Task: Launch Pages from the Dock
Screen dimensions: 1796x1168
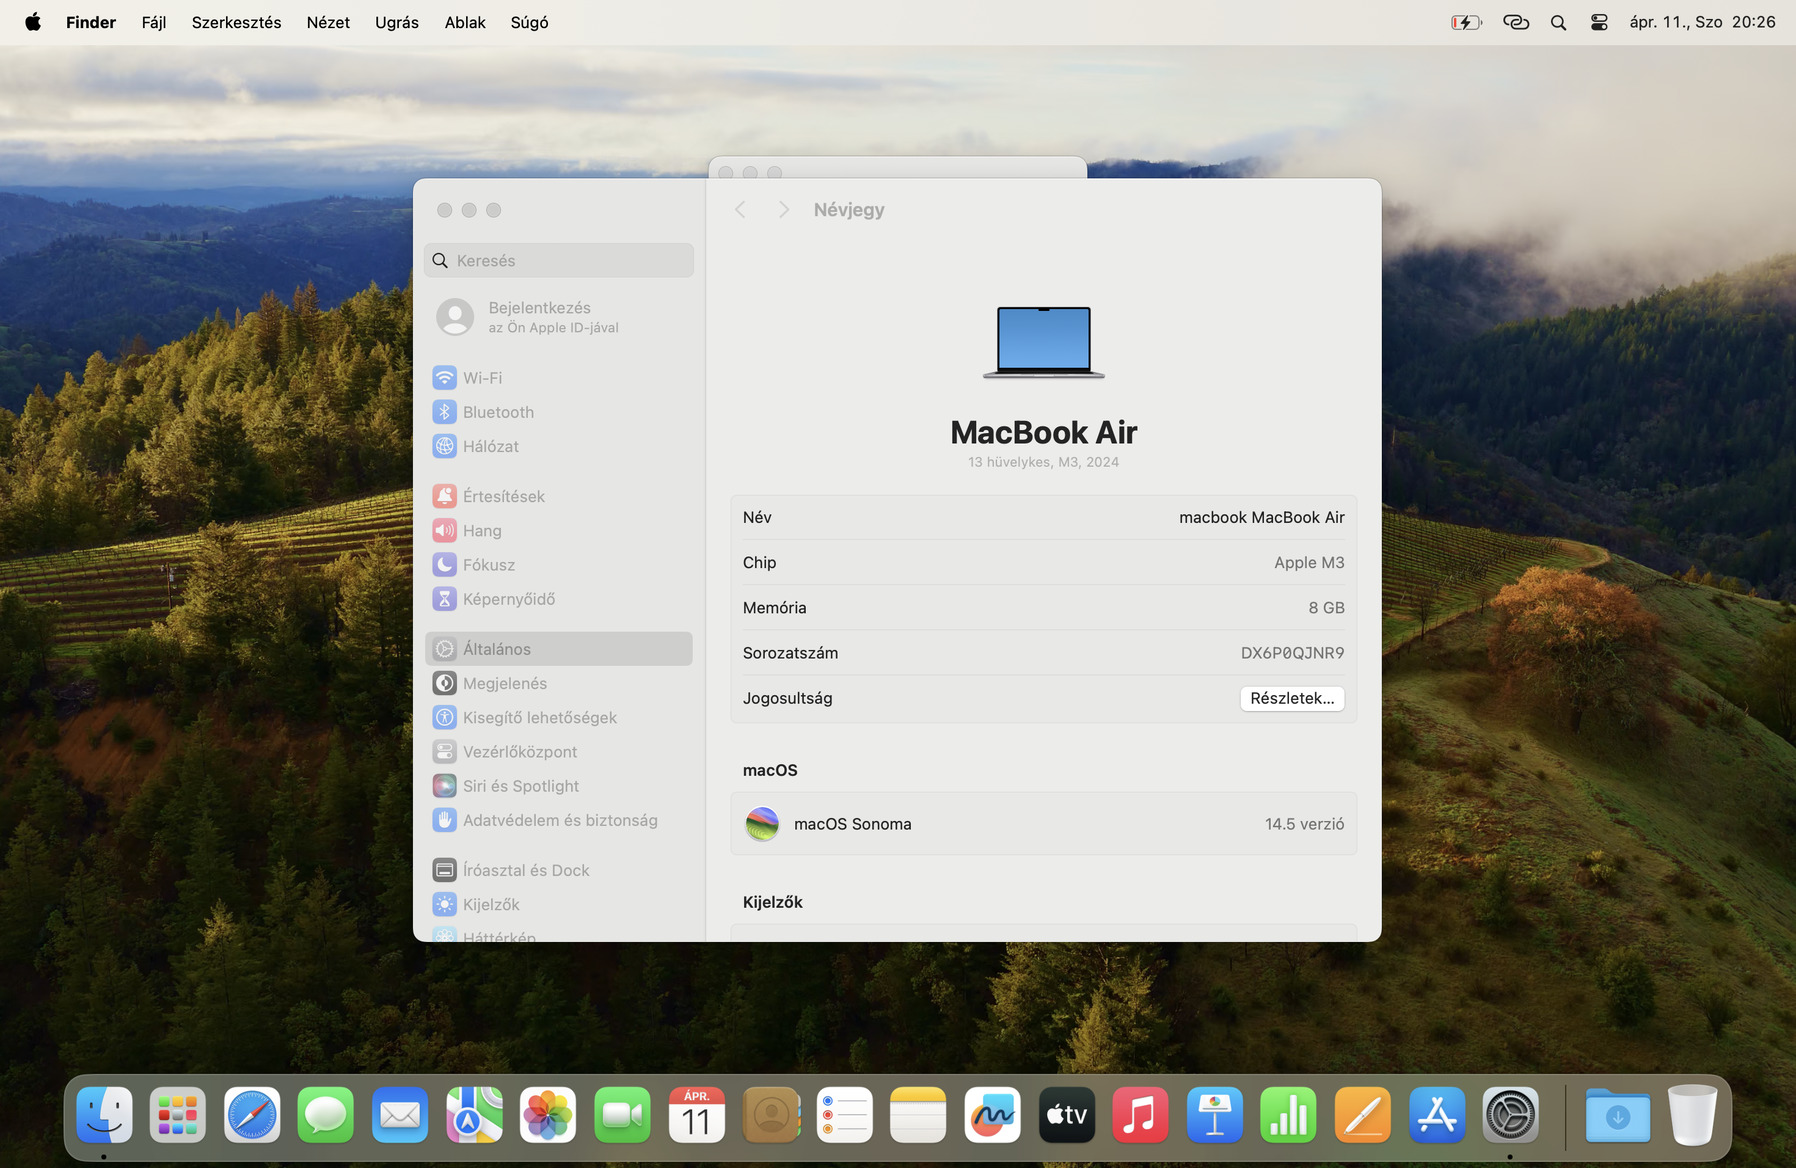Action: [1362, 1115]
